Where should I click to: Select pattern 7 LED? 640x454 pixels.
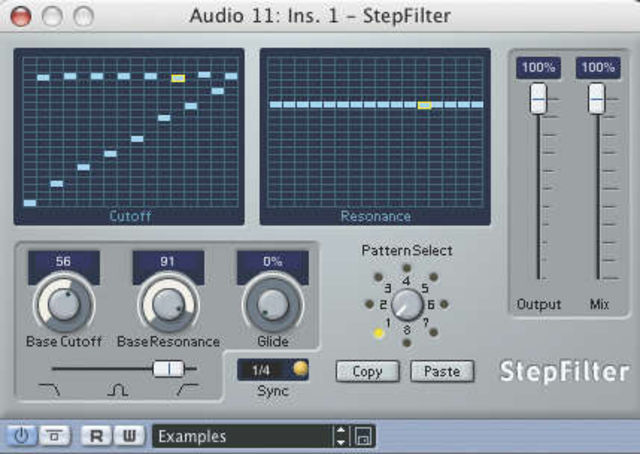point(433,332)
